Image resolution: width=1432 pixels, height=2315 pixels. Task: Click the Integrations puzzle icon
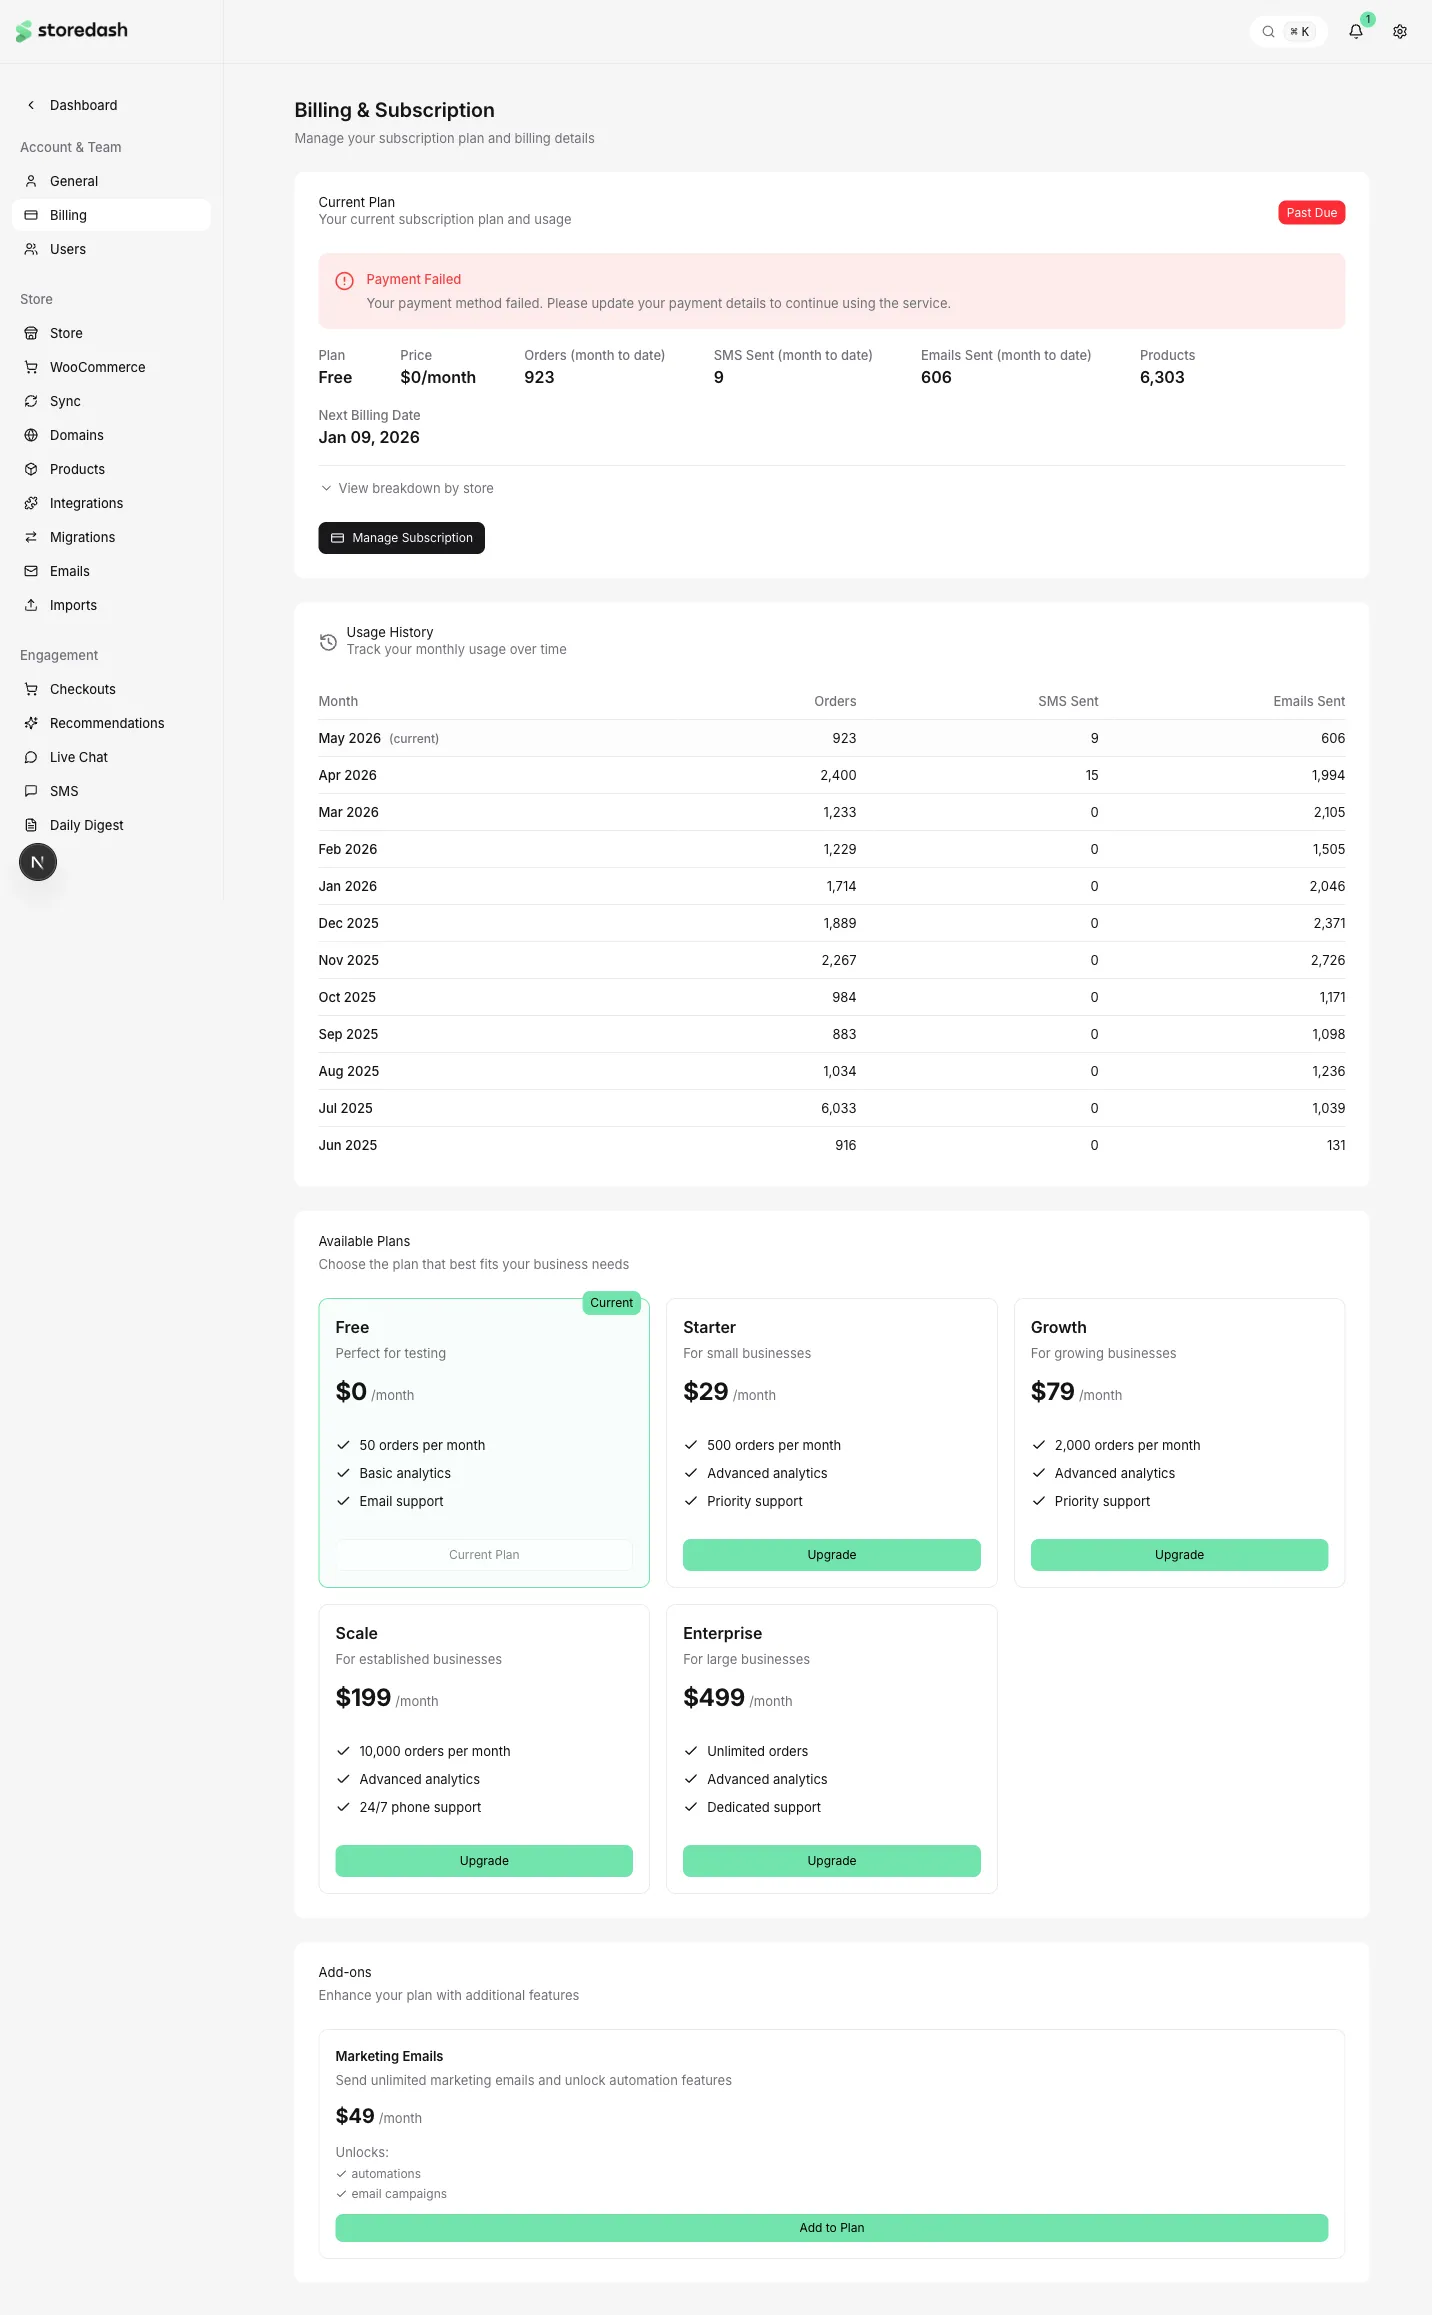tap(31, 503)
